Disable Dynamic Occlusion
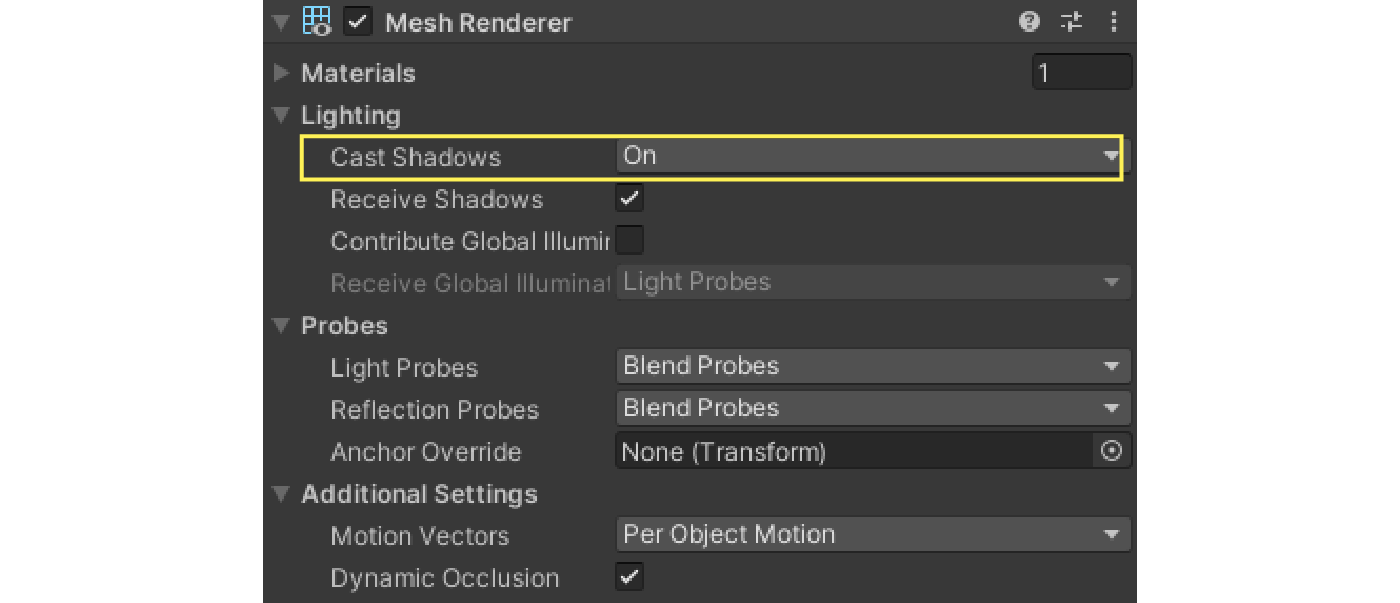The image size is (1400, 603). click(629, 576)
